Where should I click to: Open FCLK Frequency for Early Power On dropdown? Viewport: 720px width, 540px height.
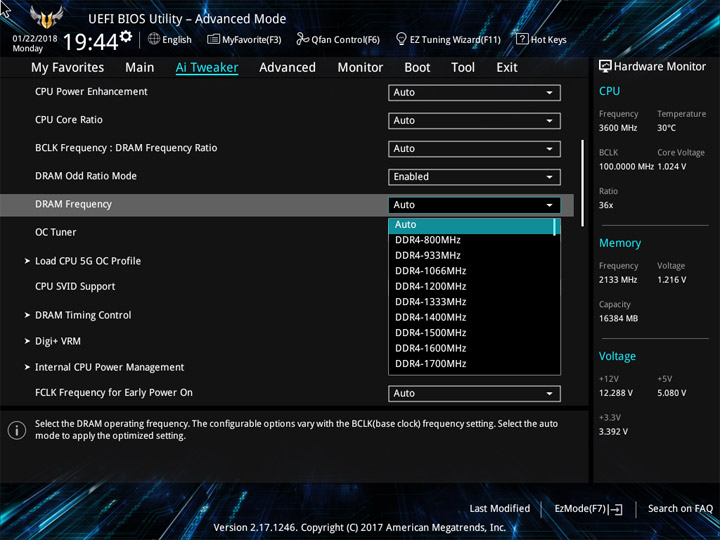tap(474, 394)
